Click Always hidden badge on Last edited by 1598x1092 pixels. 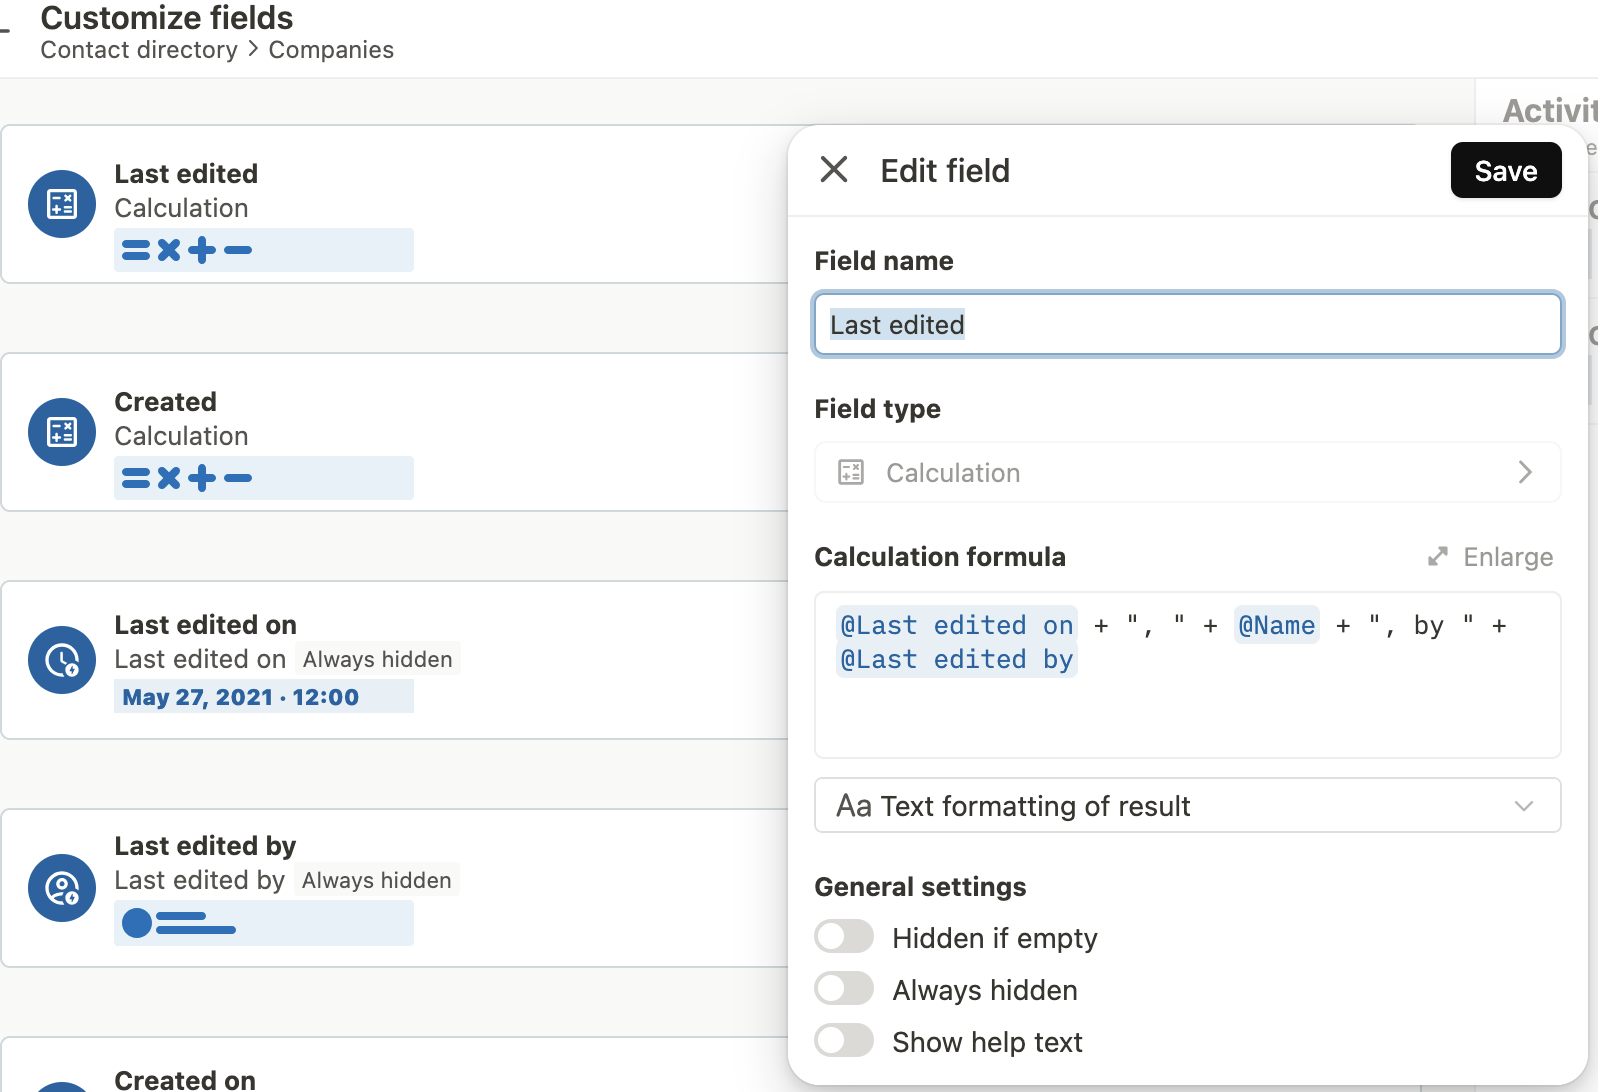pos(377,880)
